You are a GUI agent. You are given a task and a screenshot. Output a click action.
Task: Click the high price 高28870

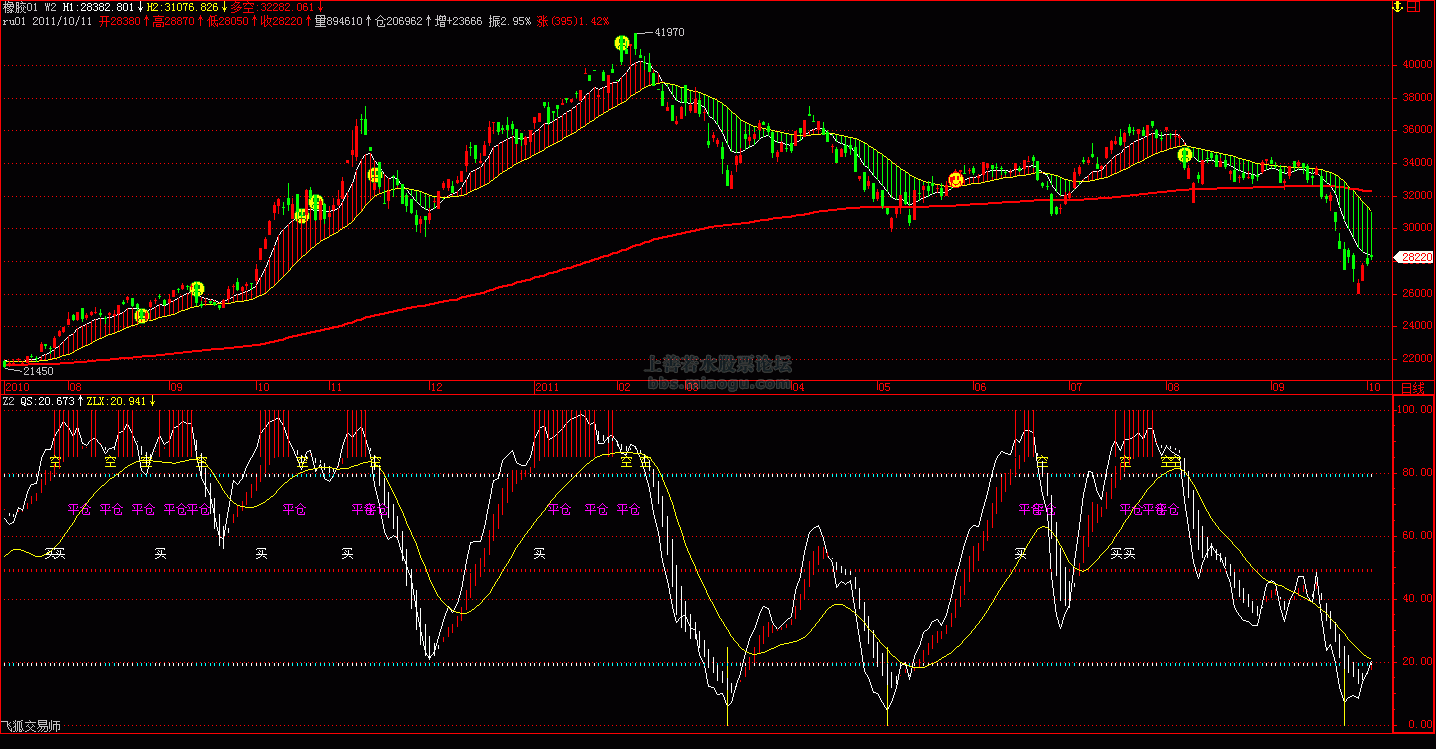pos(175,20)
